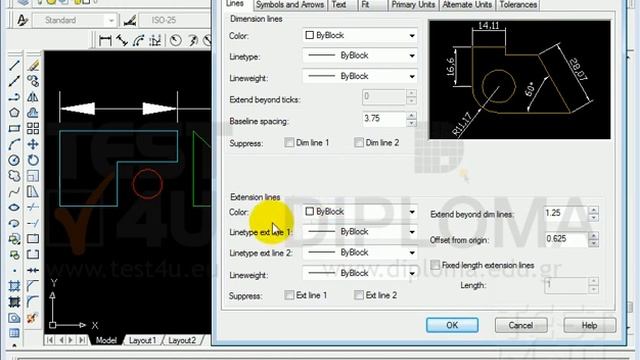Open Extension lines Color dropdown

360,212
